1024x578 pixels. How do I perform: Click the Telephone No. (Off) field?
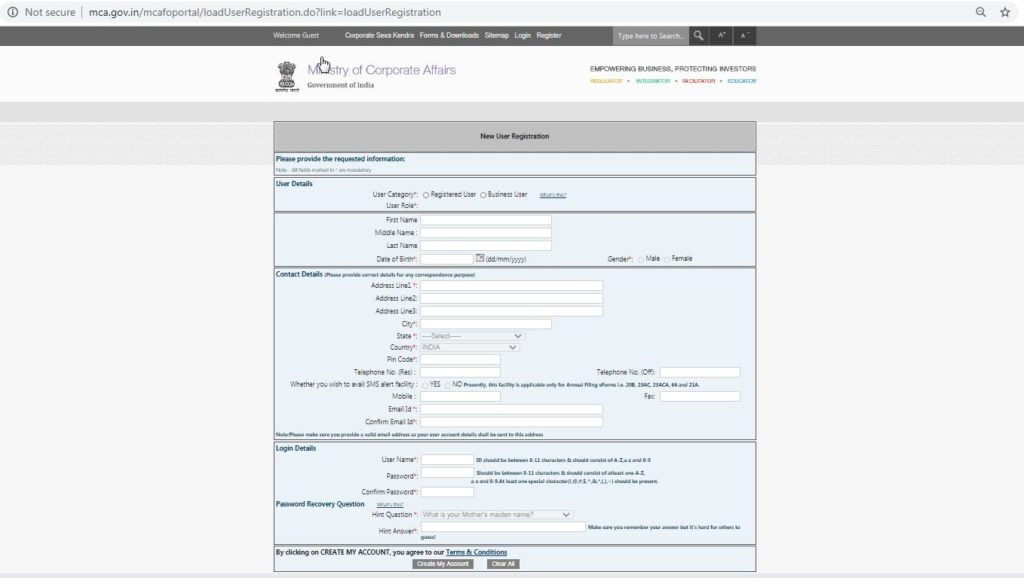click(x=700, y=372)
